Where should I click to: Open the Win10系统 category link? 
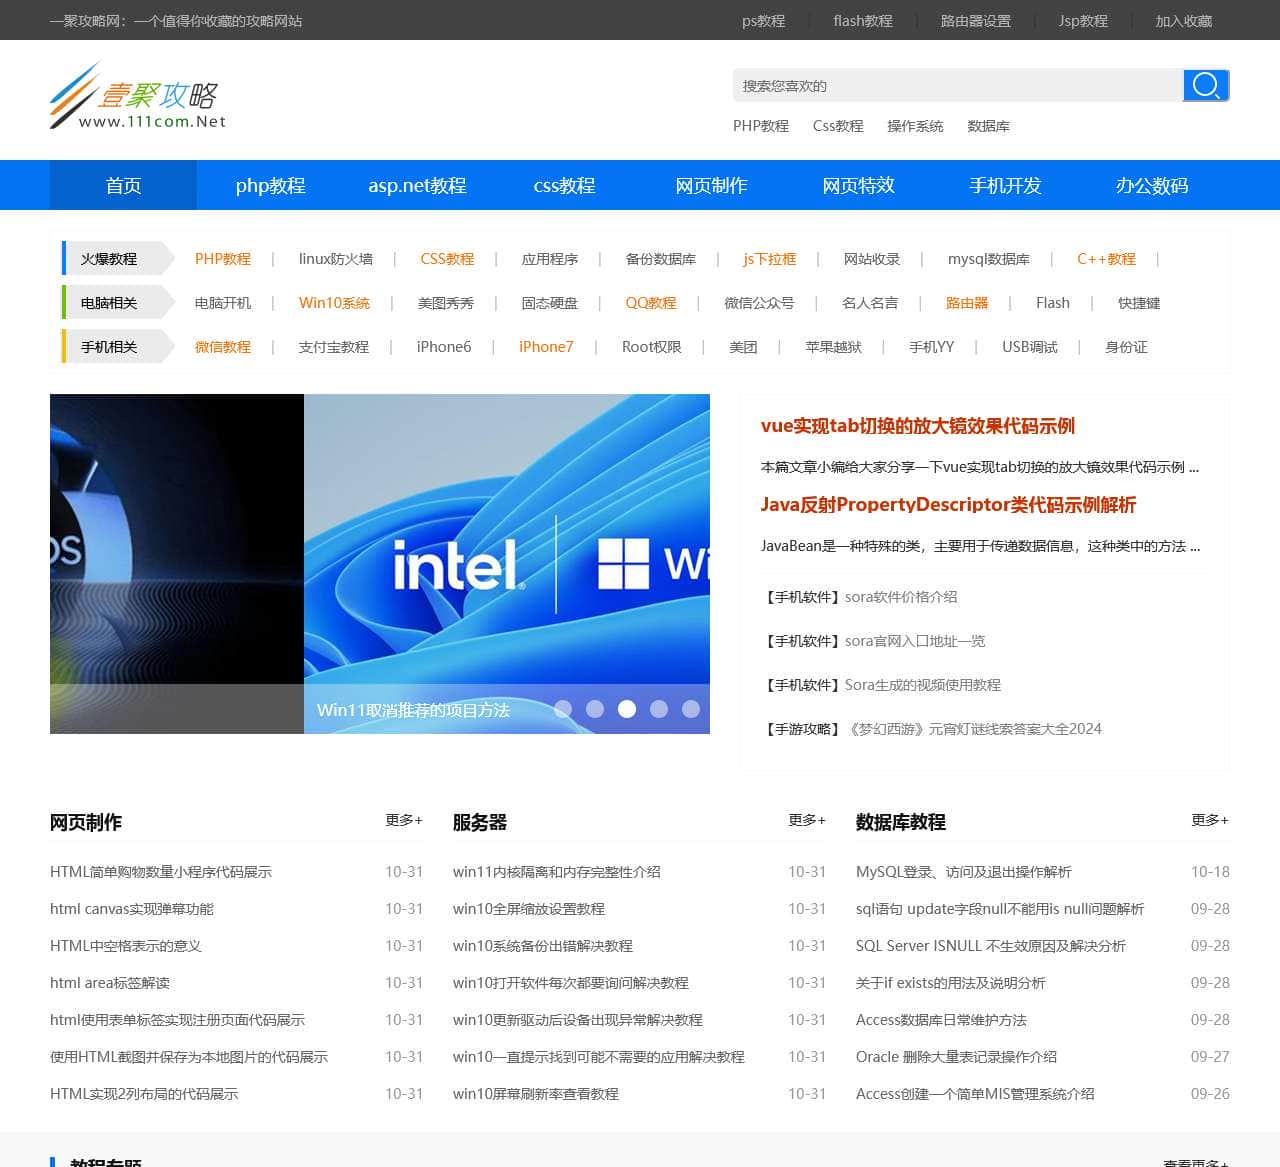point(334,303)
